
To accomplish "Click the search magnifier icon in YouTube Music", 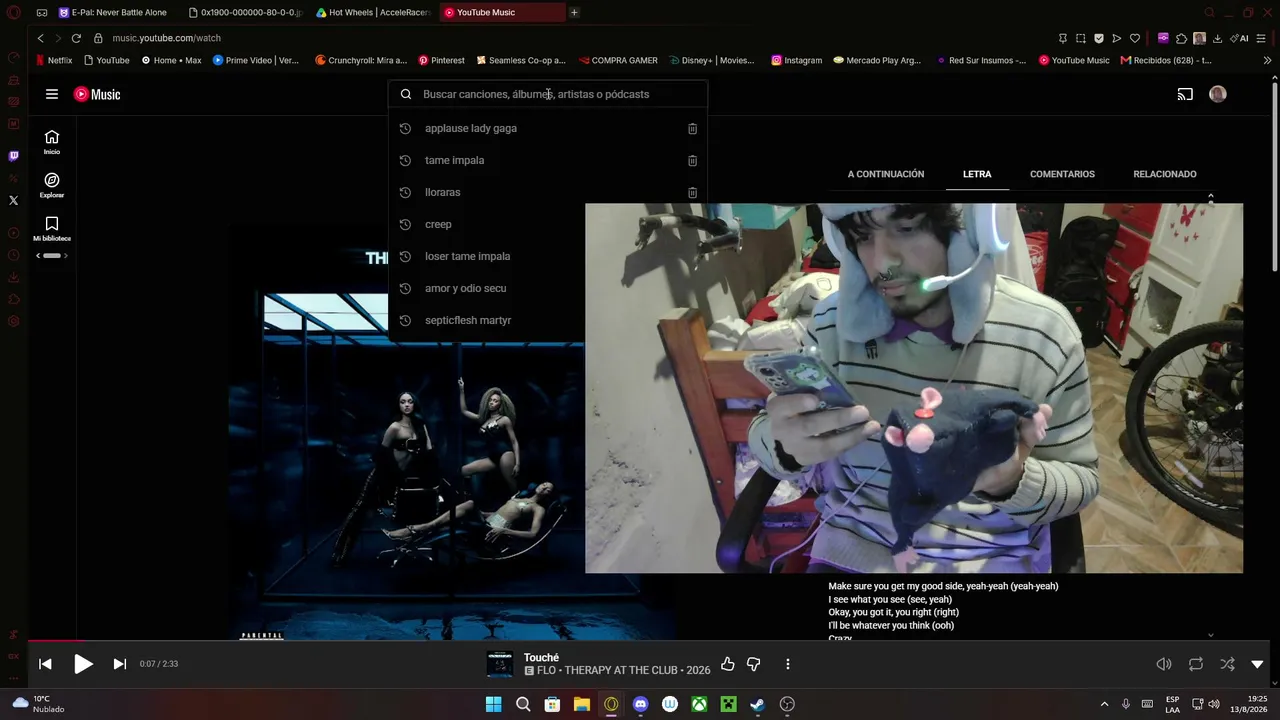I will click(406, 94).
